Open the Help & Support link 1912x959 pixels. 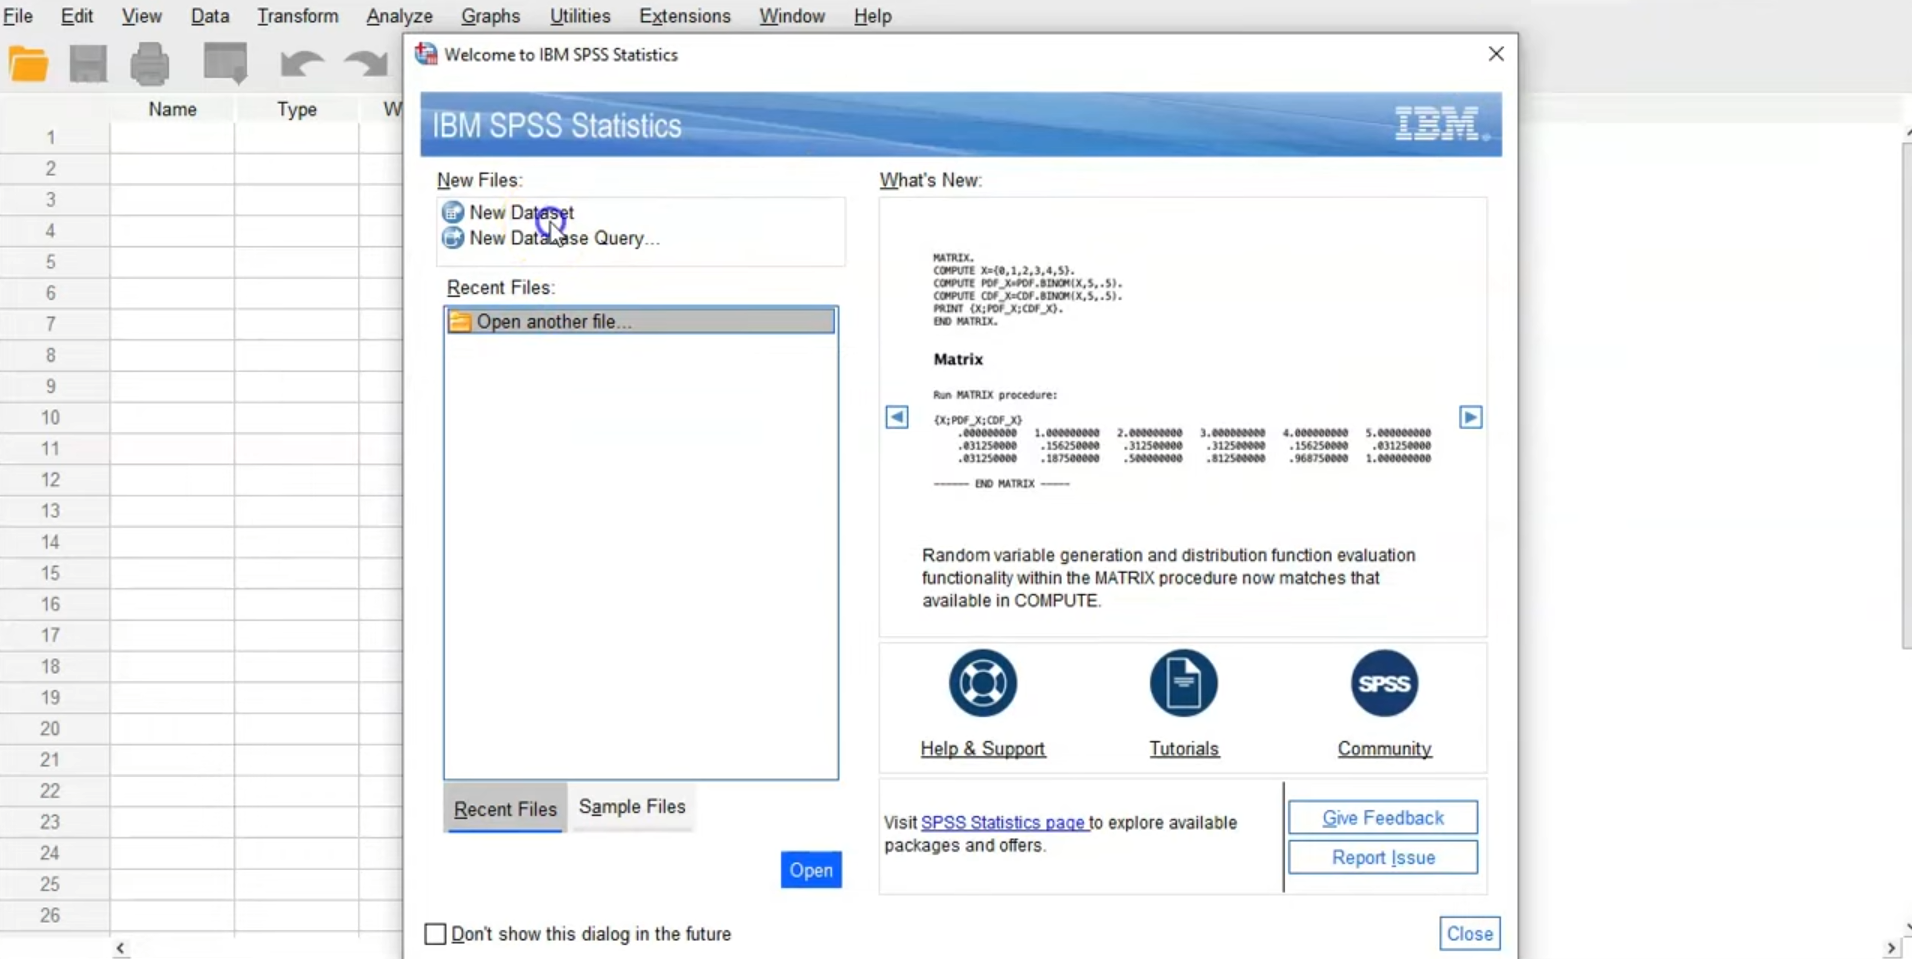coord(983,749)
